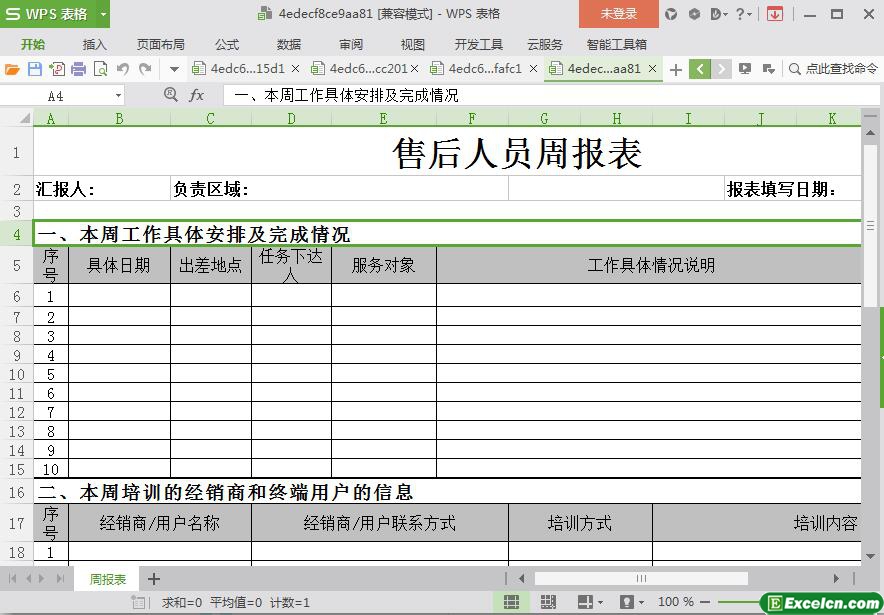Image resolution: width=884 pixels, height=615 pixels.
Task: Click the 点此查找命令 search box
Action: (833, 69)
